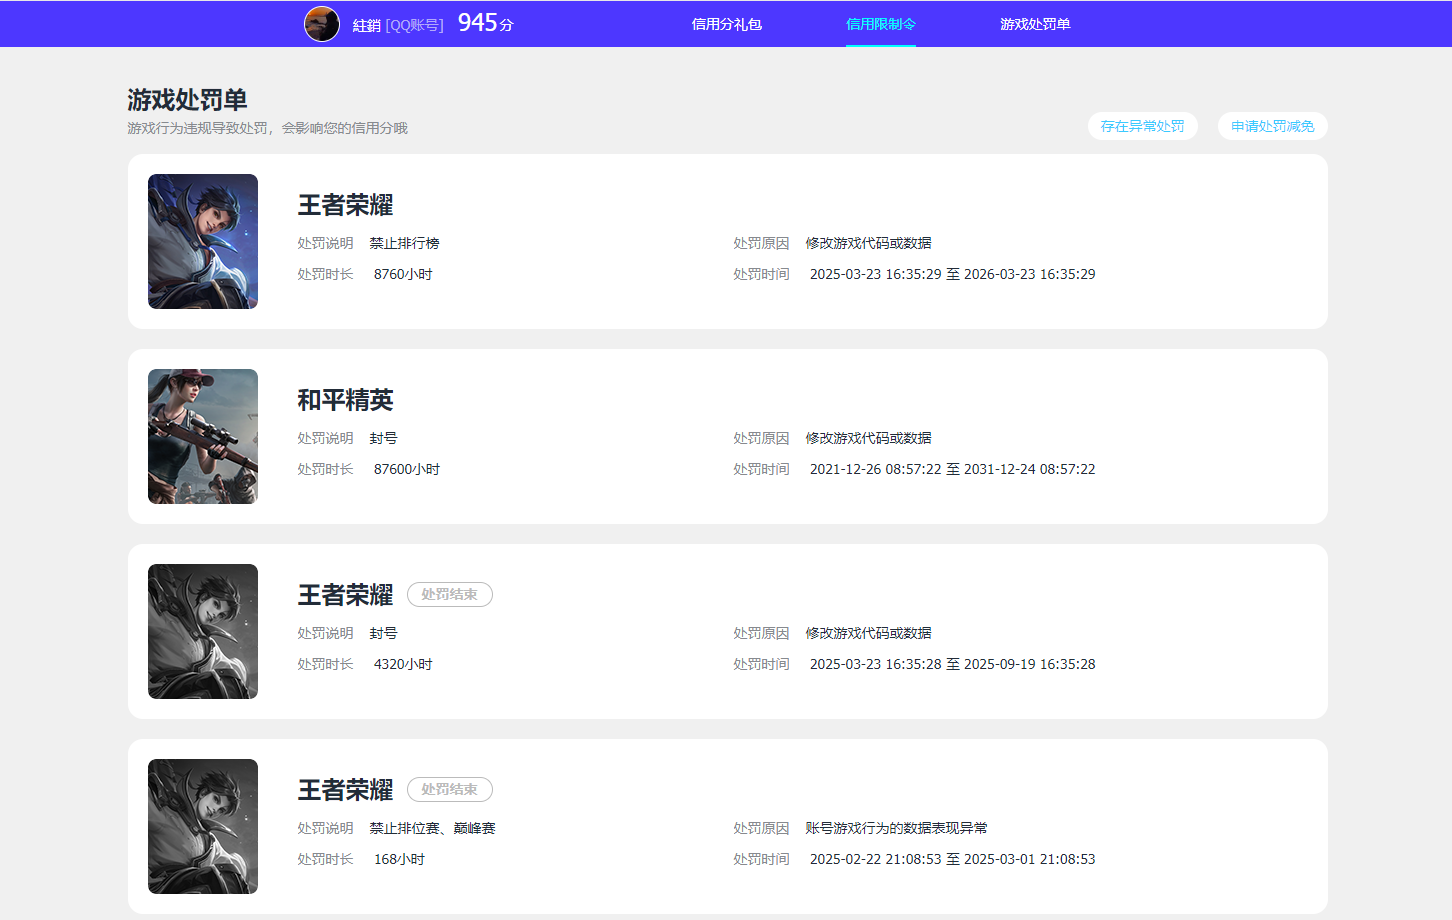Viewport: 1452px width, 920px height.
Task: Click the 游戏处罚单 page heading
Action: [187, 100]
